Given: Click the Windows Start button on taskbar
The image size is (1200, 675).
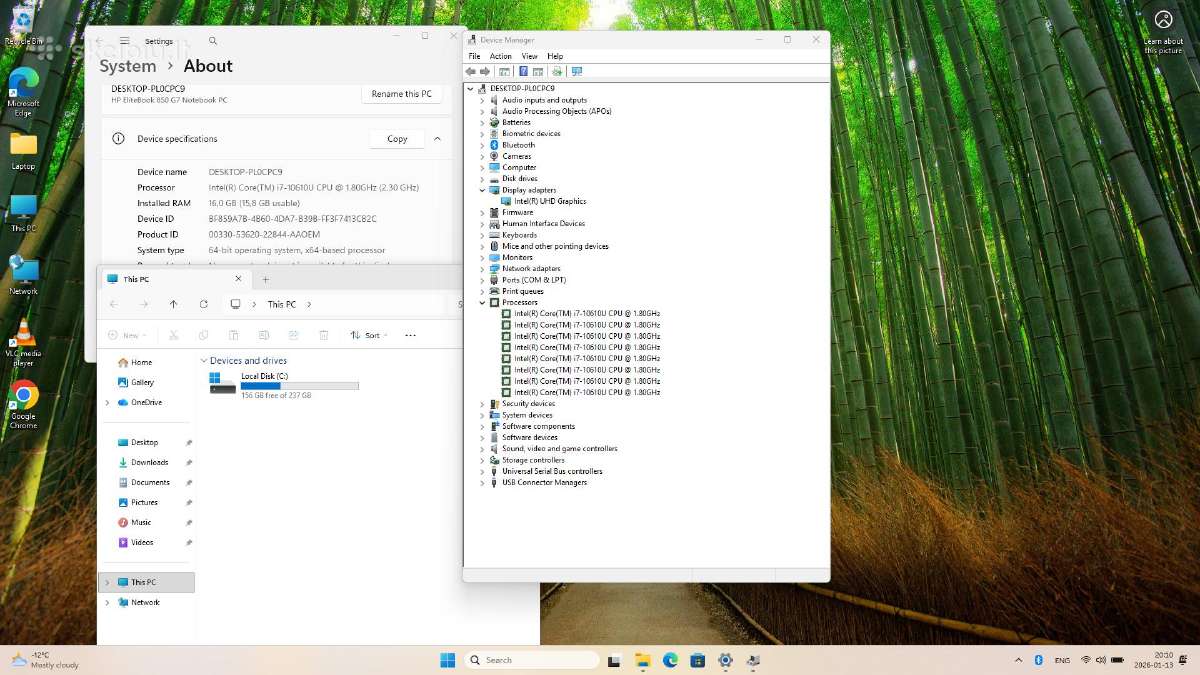Looking at the screenshot, I should point(447,660).
